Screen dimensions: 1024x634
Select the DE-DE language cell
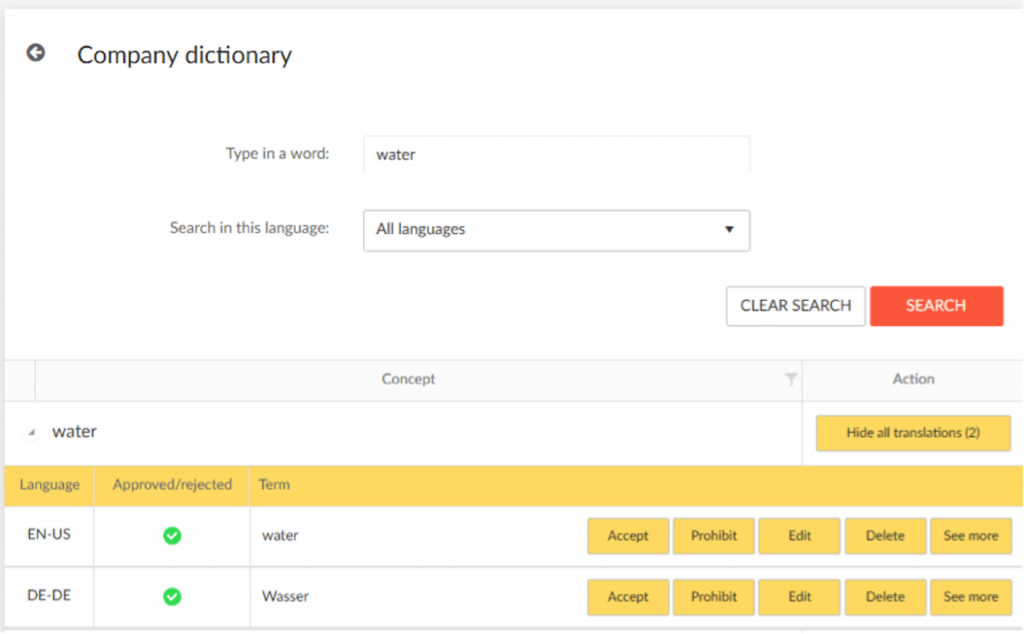pyautogui.click(x=49, y=595)
